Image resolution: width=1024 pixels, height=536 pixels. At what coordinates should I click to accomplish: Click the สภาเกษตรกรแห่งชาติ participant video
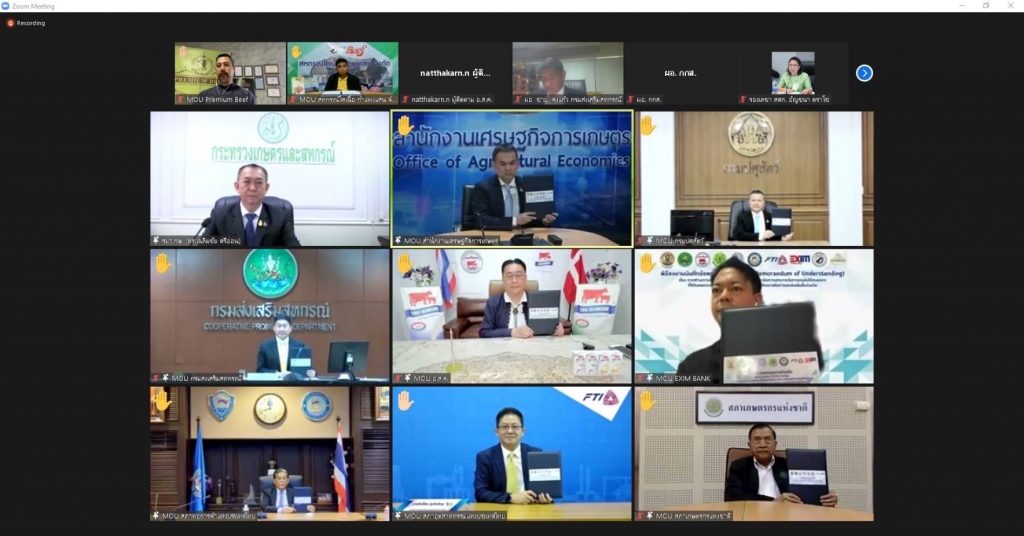(754, 453)
